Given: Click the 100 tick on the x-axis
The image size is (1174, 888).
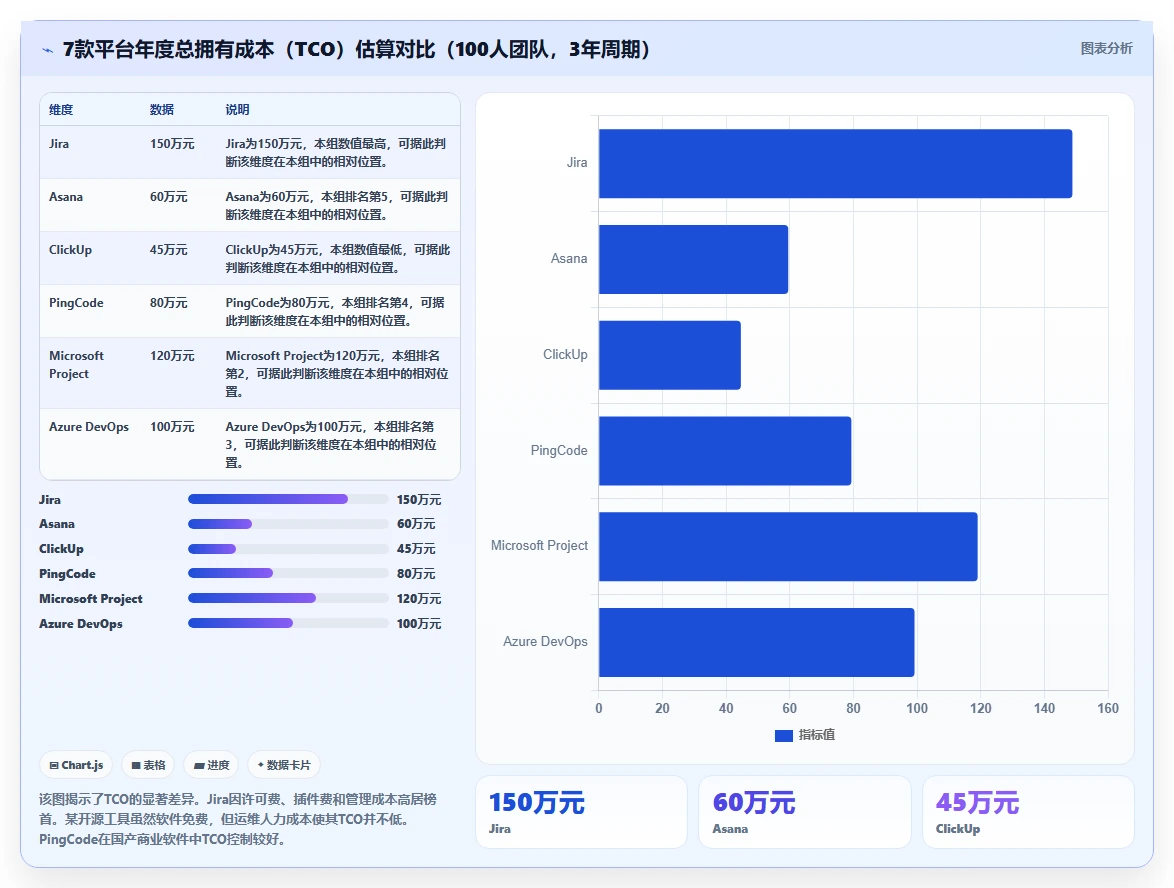Looking at the screenshot, I should 916,708.
